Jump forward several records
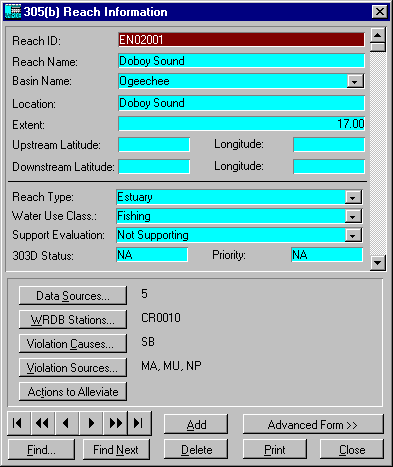393x467 pixels. click(115, 423)
